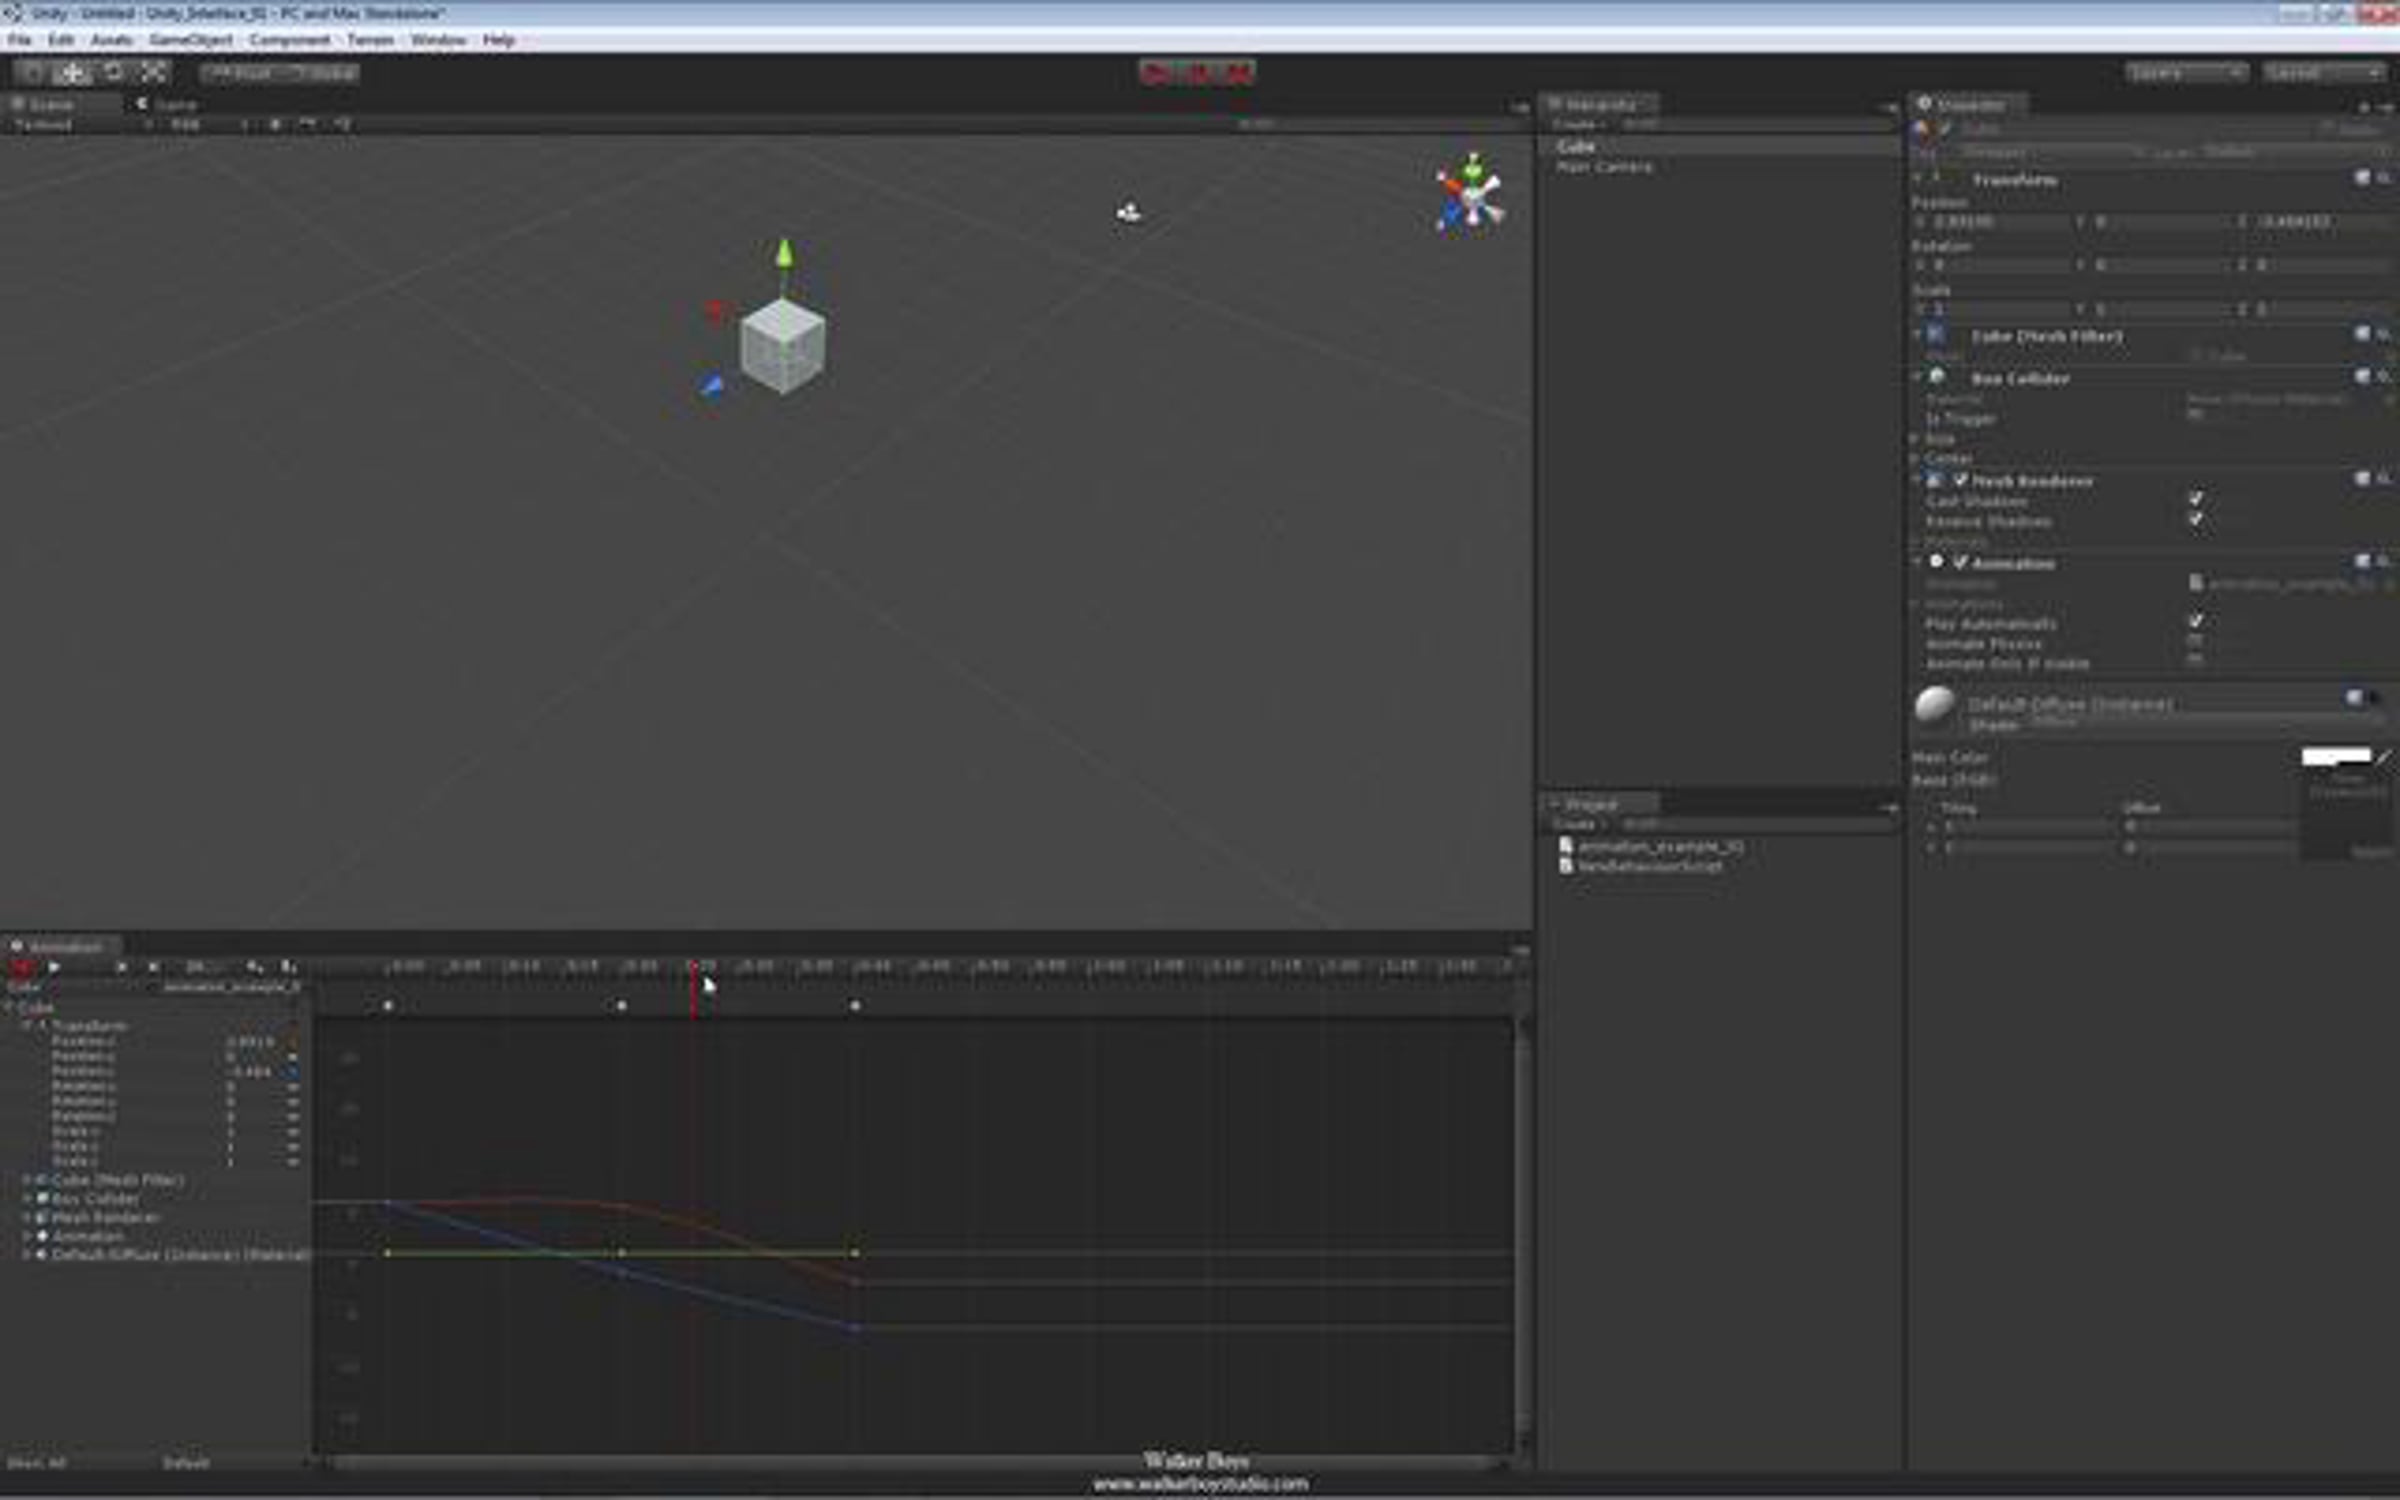Switch to the Game tab
Viewport: 2400px width, 1500px height.
[166, 104]
